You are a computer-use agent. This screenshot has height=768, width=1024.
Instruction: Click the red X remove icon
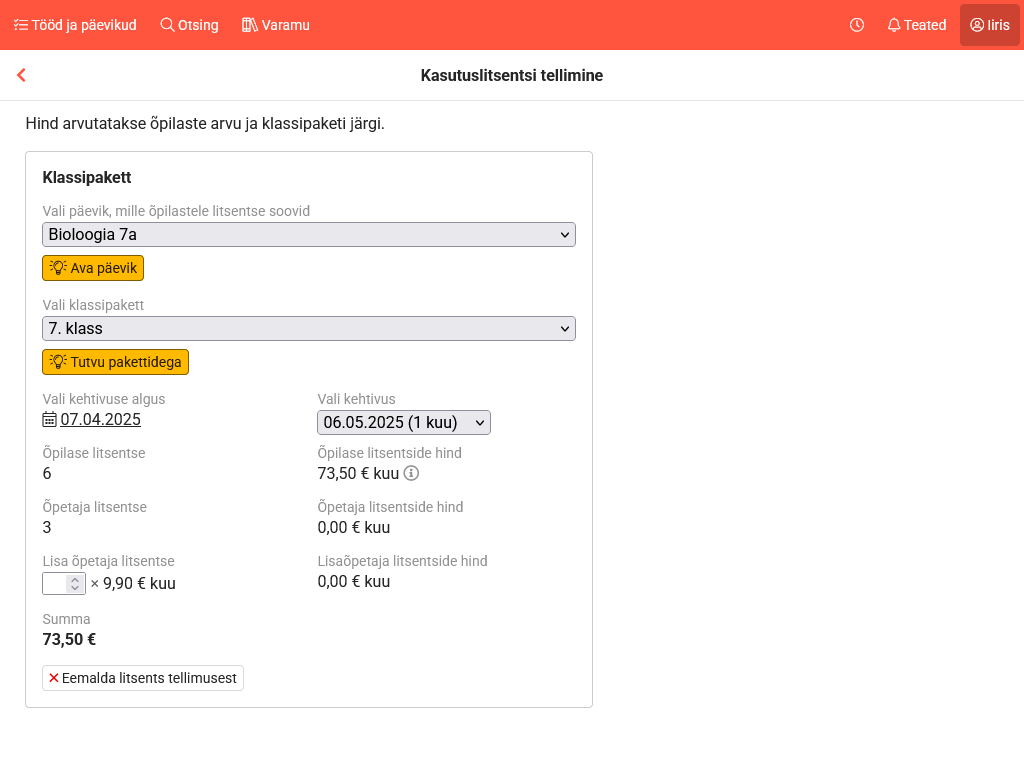click(x=54, y=678)
